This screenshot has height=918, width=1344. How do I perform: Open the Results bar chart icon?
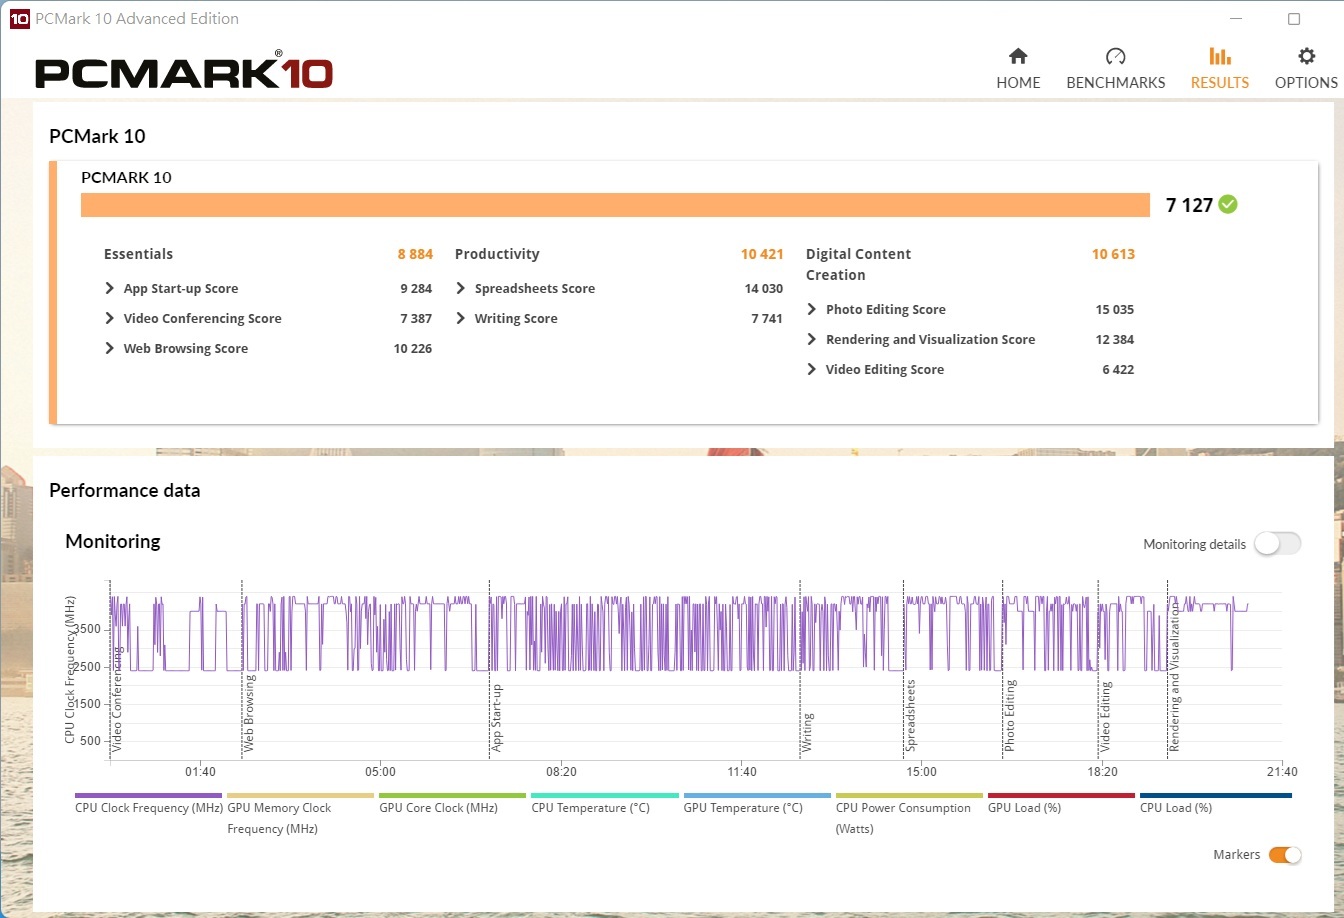tap(1220, 56)
